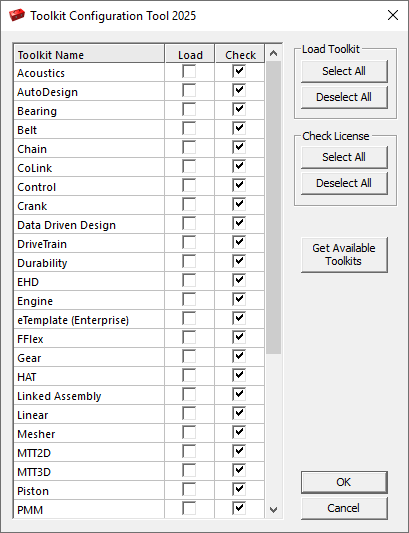
Task: Tick the Load checkbox for Gear
Action: pyautogui.click(x=189, y=357)
